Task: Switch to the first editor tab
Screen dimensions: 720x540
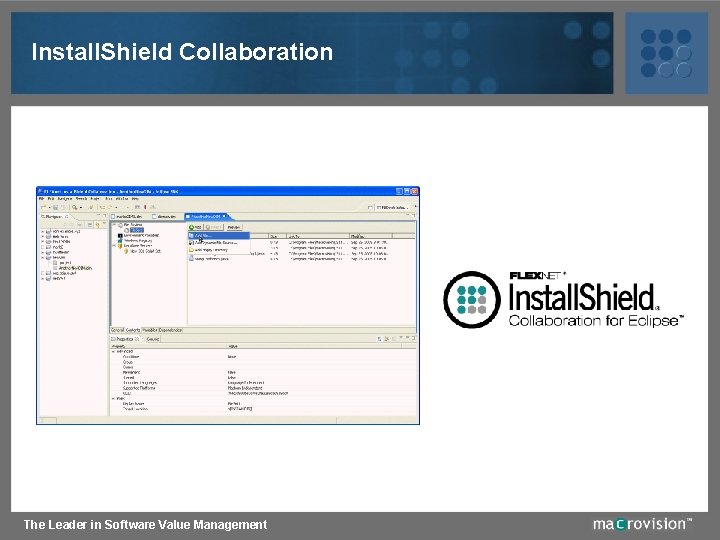Action: pyautogui.click(x=129, y=216)
